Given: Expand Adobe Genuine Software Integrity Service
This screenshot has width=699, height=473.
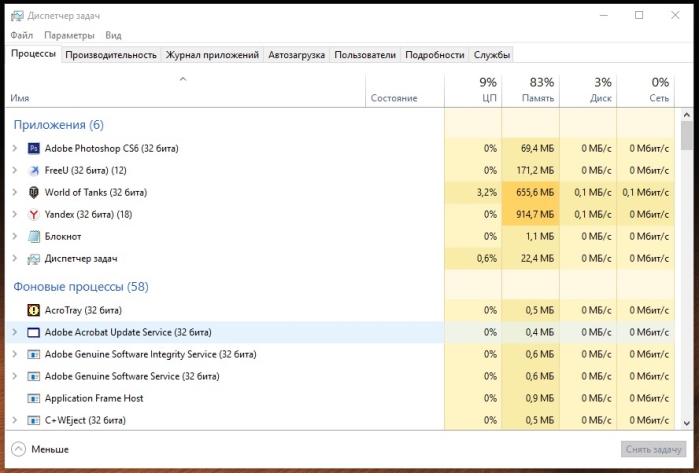Looking at the screenshot, I should coord(15,354).
